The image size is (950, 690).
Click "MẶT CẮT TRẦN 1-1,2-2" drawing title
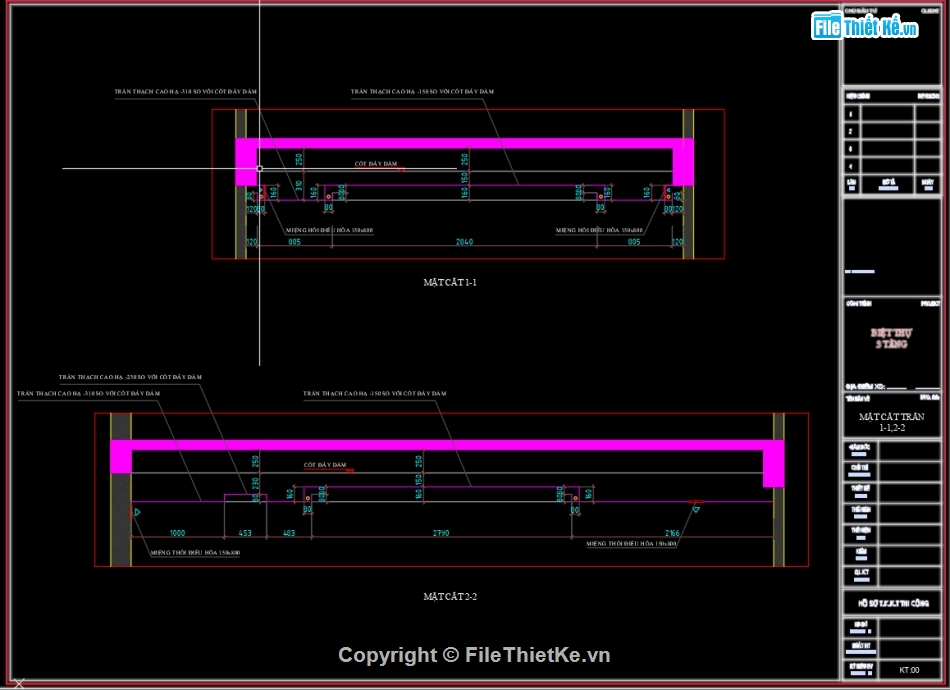point(891,422)
